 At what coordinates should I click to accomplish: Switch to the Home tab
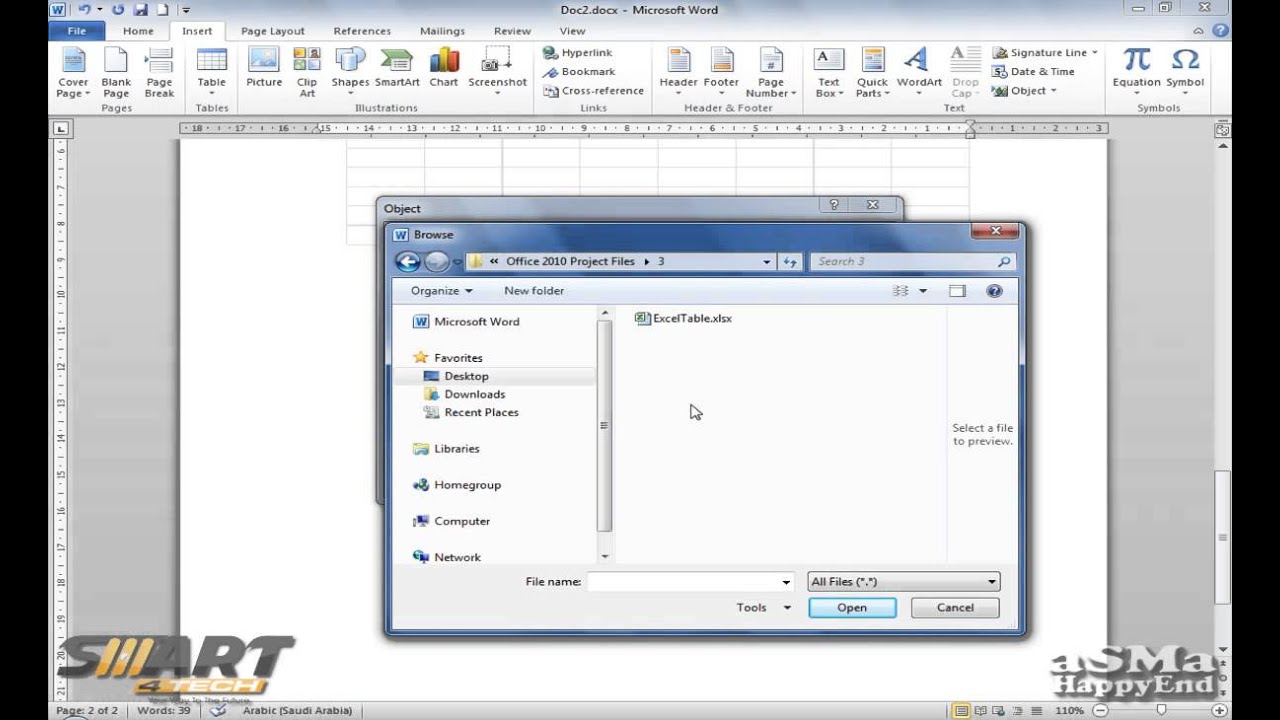tap(139, 31)
